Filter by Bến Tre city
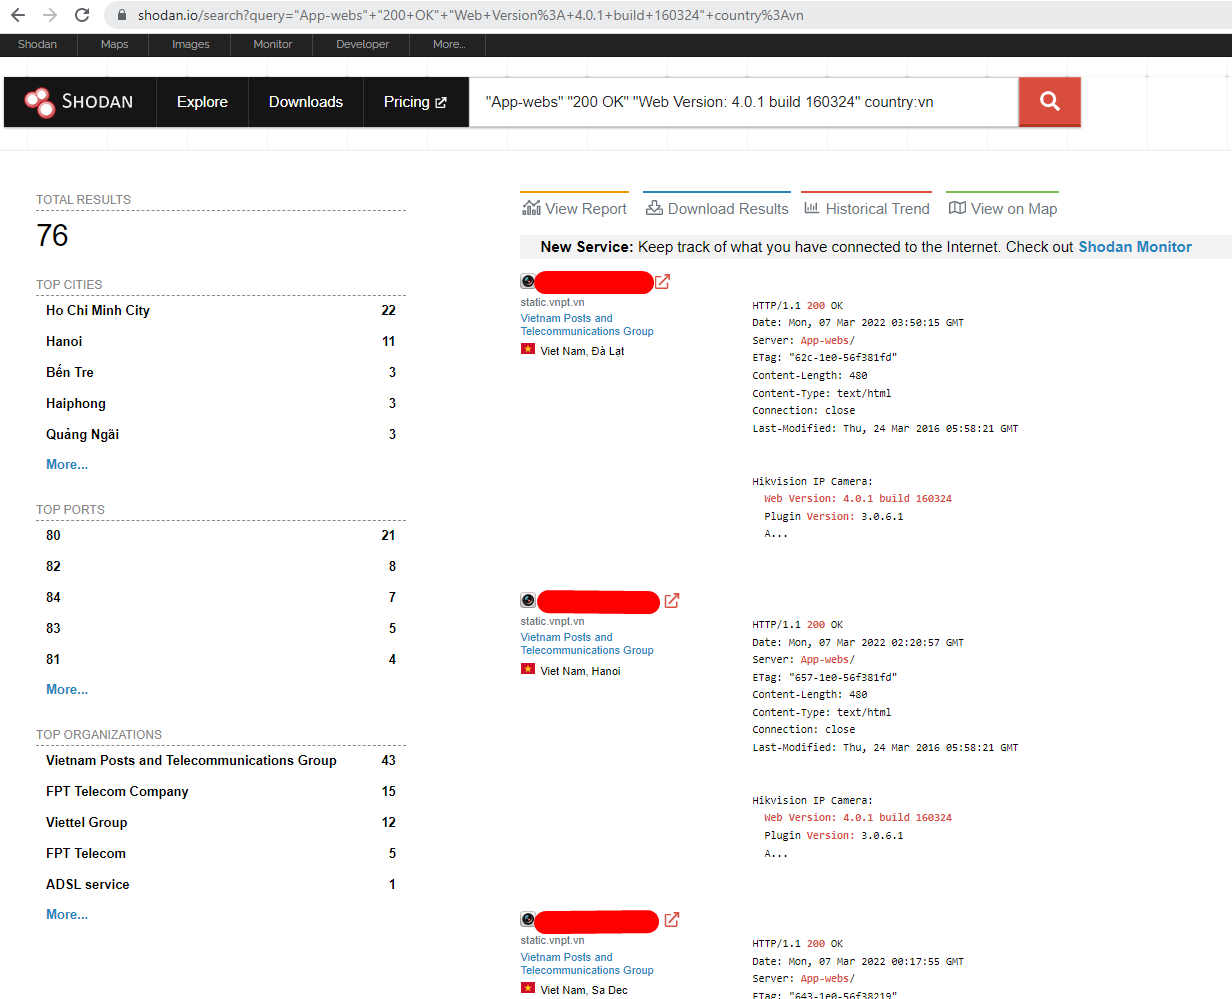Screen dimensions: 1232x999 (x=70, y=372)
